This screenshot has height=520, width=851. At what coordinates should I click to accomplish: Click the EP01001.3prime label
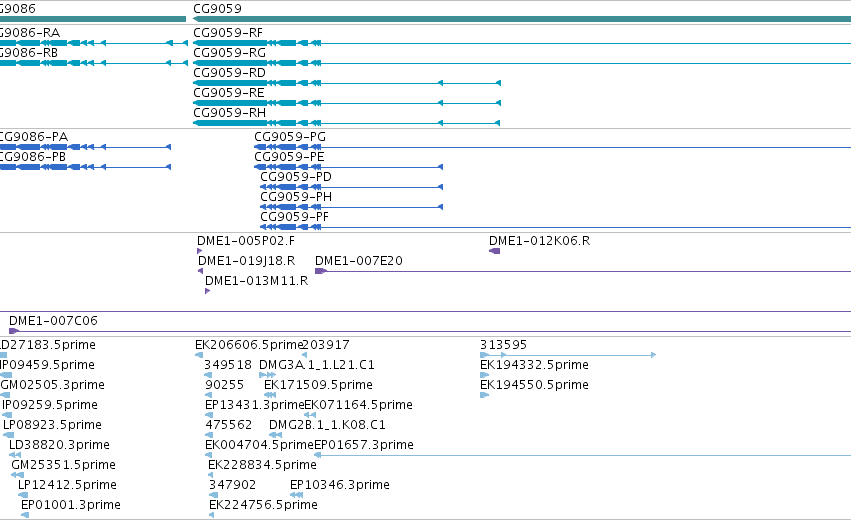71,505
